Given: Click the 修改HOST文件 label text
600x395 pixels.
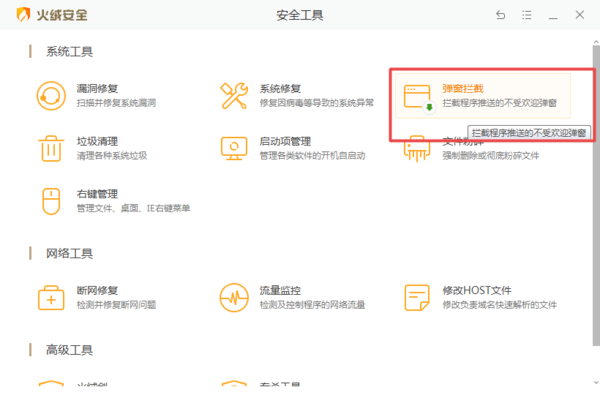Looking at the screenshot, I should point(477,291).
